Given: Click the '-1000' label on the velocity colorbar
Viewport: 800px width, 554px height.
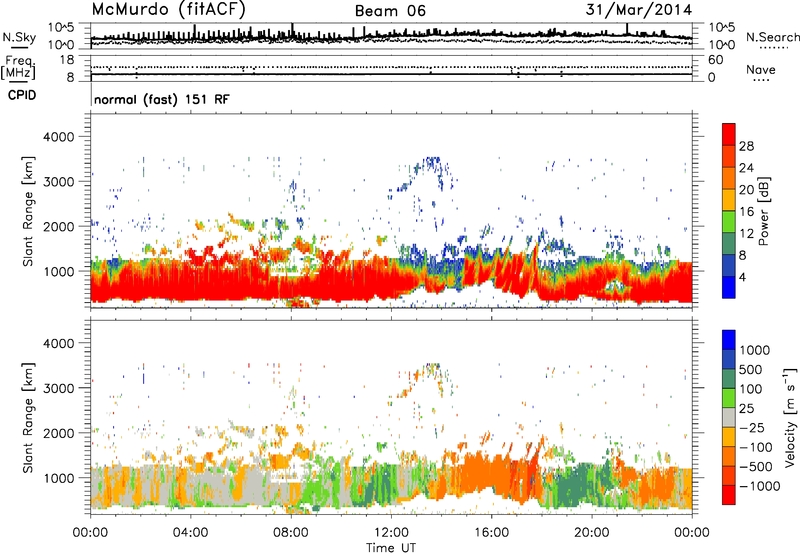Looking at the screenshot, I should pos(760,486).
